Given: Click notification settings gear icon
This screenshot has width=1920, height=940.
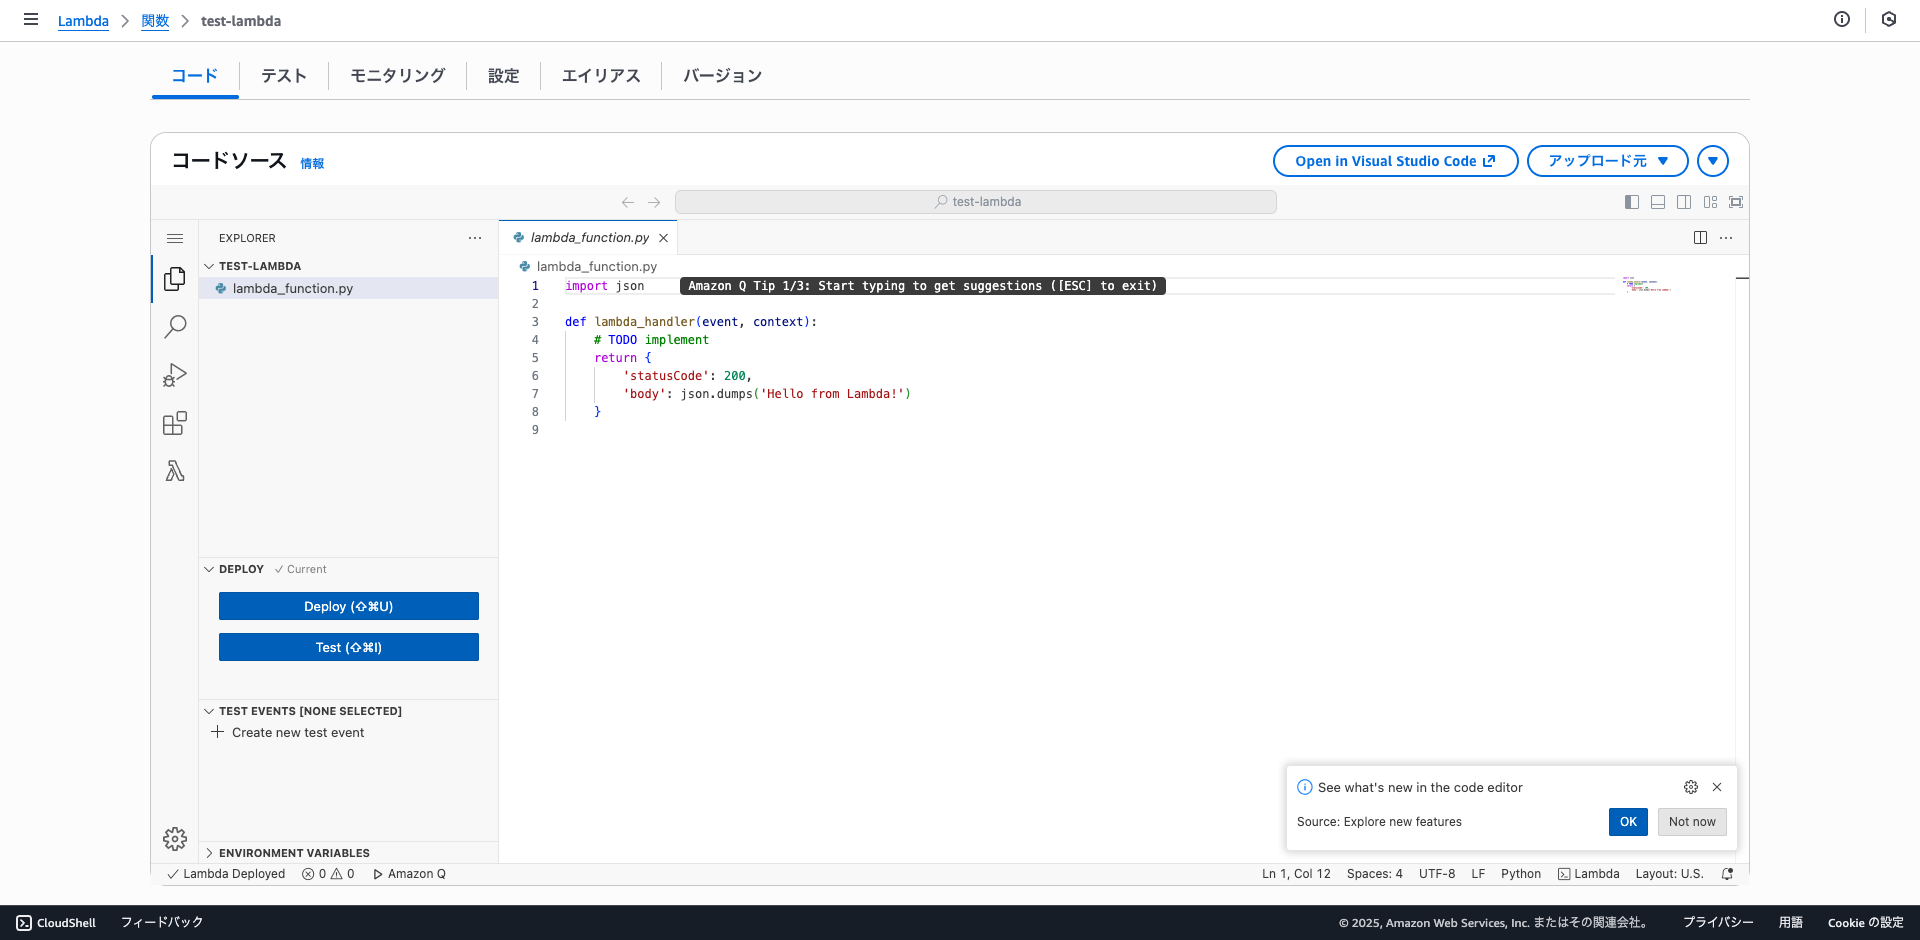Looking at the screenshot, I should click(x=1690, y=787).
